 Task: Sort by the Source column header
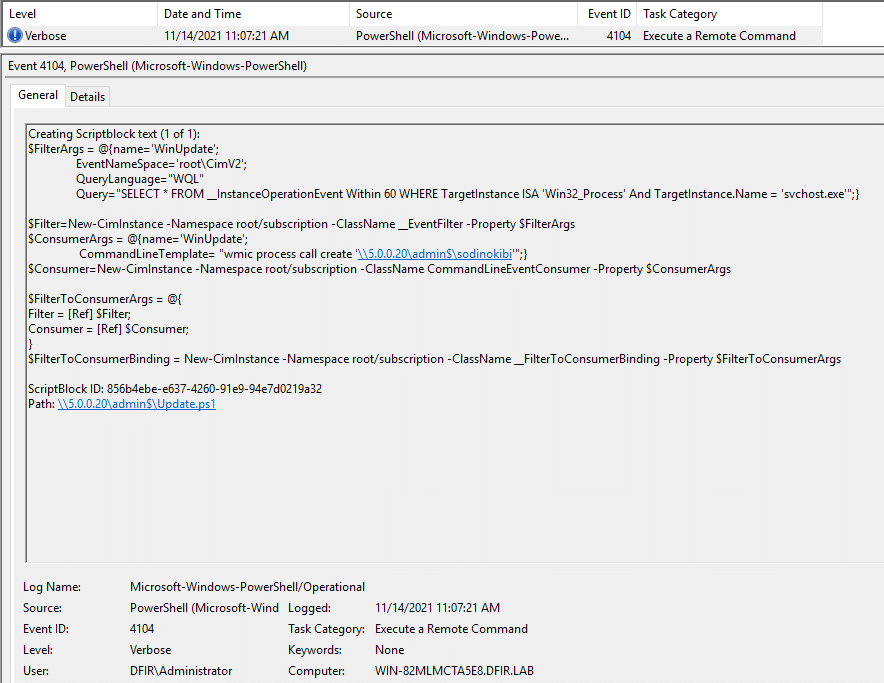463,14
